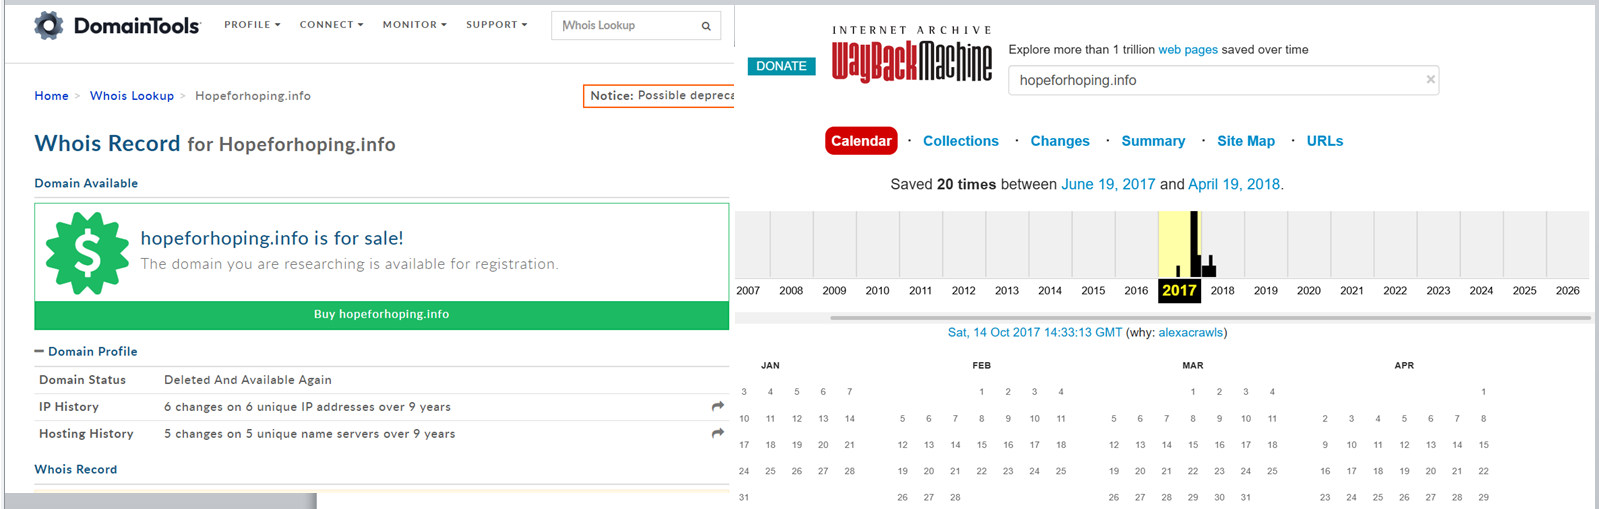
Task: Select year 2007 on the timeline
Action: point(748,290)
